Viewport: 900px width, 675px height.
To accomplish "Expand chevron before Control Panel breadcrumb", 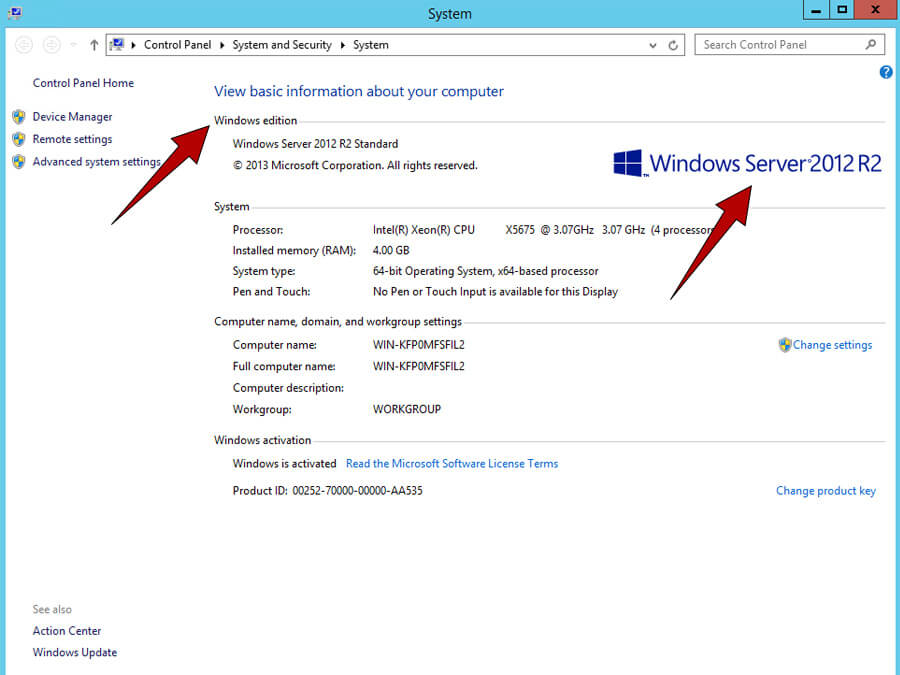I will (133, 45).
